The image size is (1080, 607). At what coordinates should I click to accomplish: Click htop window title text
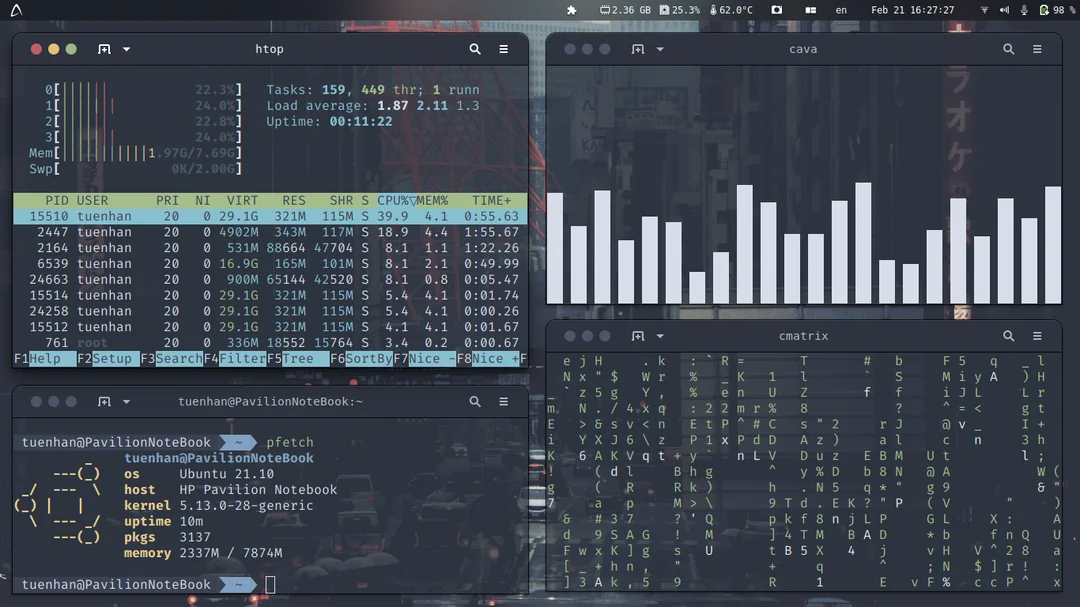coord(269,49)
